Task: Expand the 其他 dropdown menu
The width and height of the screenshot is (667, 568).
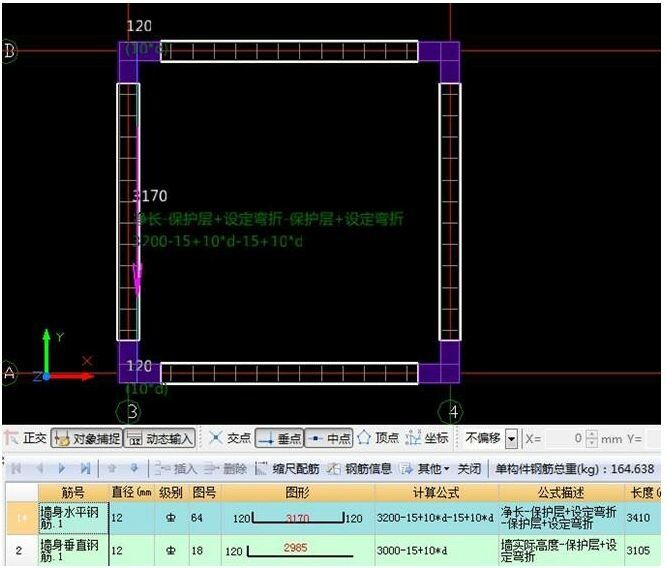Action: 425,469
